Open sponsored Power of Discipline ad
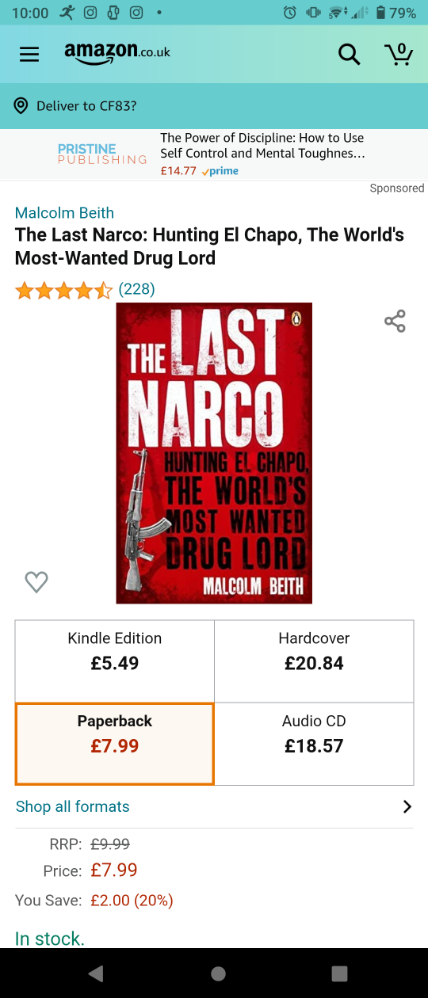Viewport: 428px width, 998px height. [x=214, y=155]
